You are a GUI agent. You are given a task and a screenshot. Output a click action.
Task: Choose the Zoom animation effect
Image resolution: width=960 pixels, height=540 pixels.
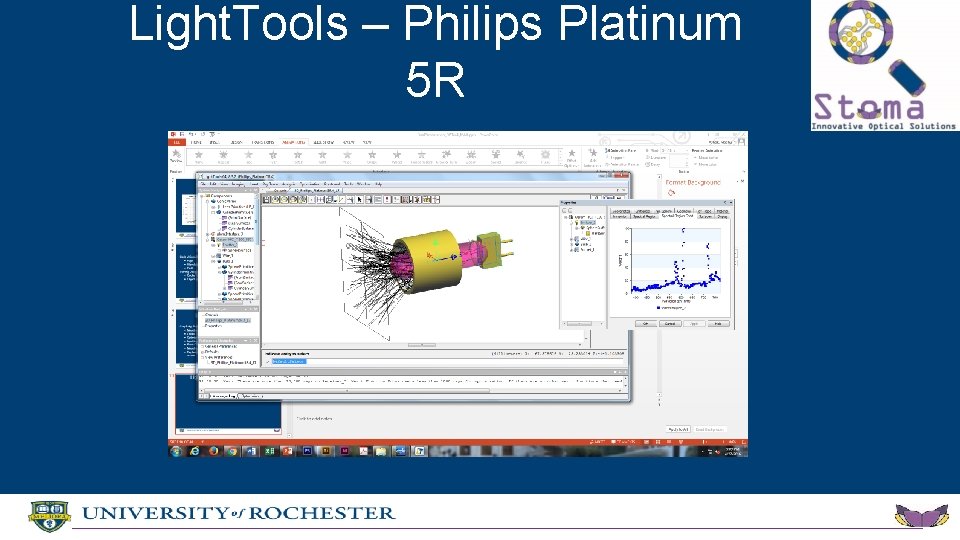point(471,156)
